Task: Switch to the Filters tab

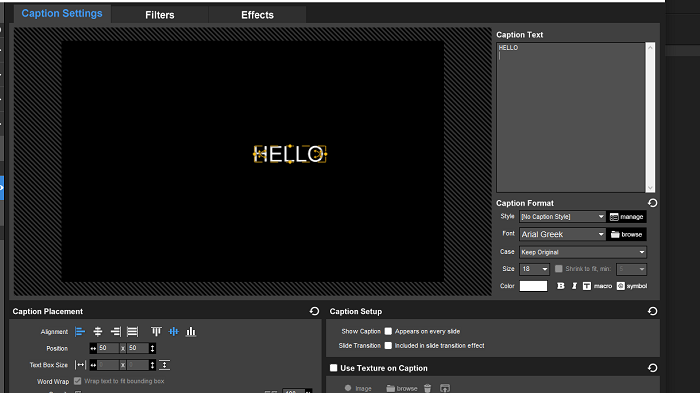Action: click(x=160, y=15)
